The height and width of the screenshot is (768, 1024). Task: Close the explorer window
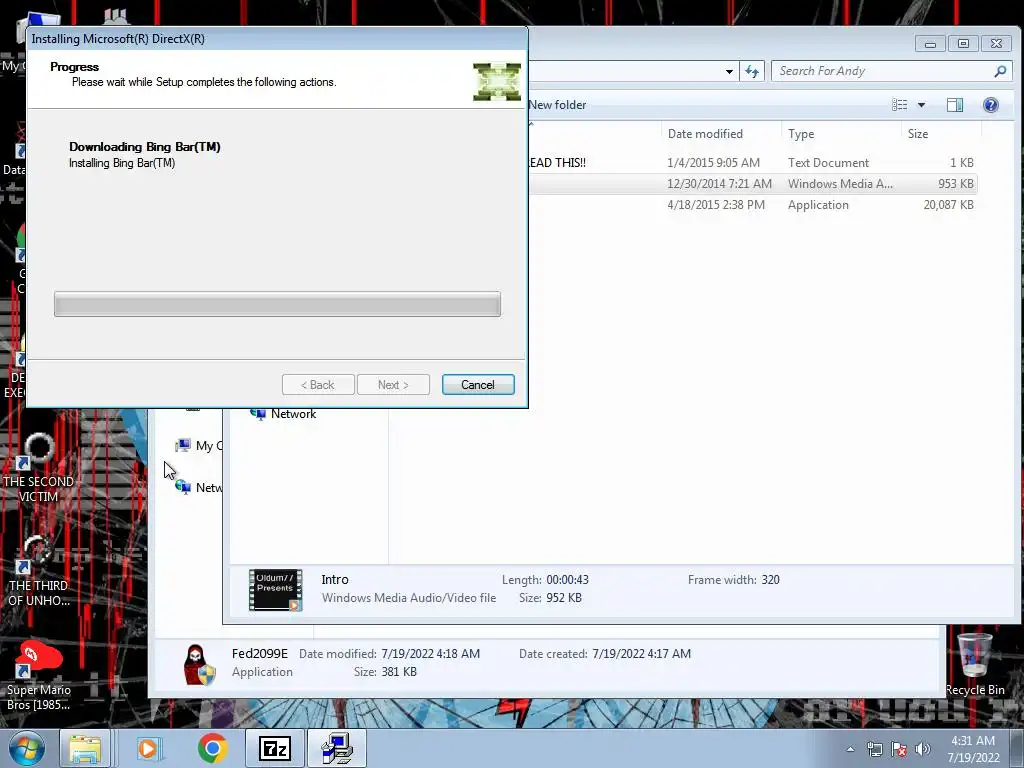[x=996, y=44]
